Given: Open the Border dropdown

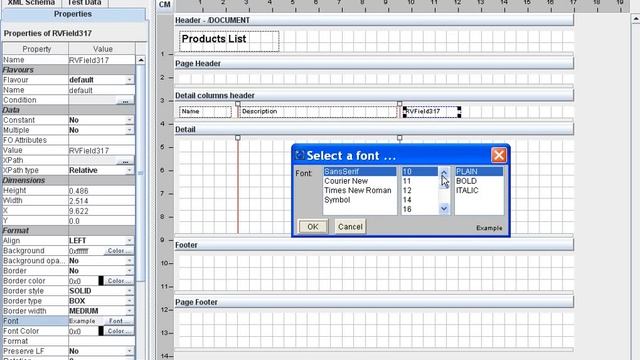Looking at the screenshot, I should point(129,271).
